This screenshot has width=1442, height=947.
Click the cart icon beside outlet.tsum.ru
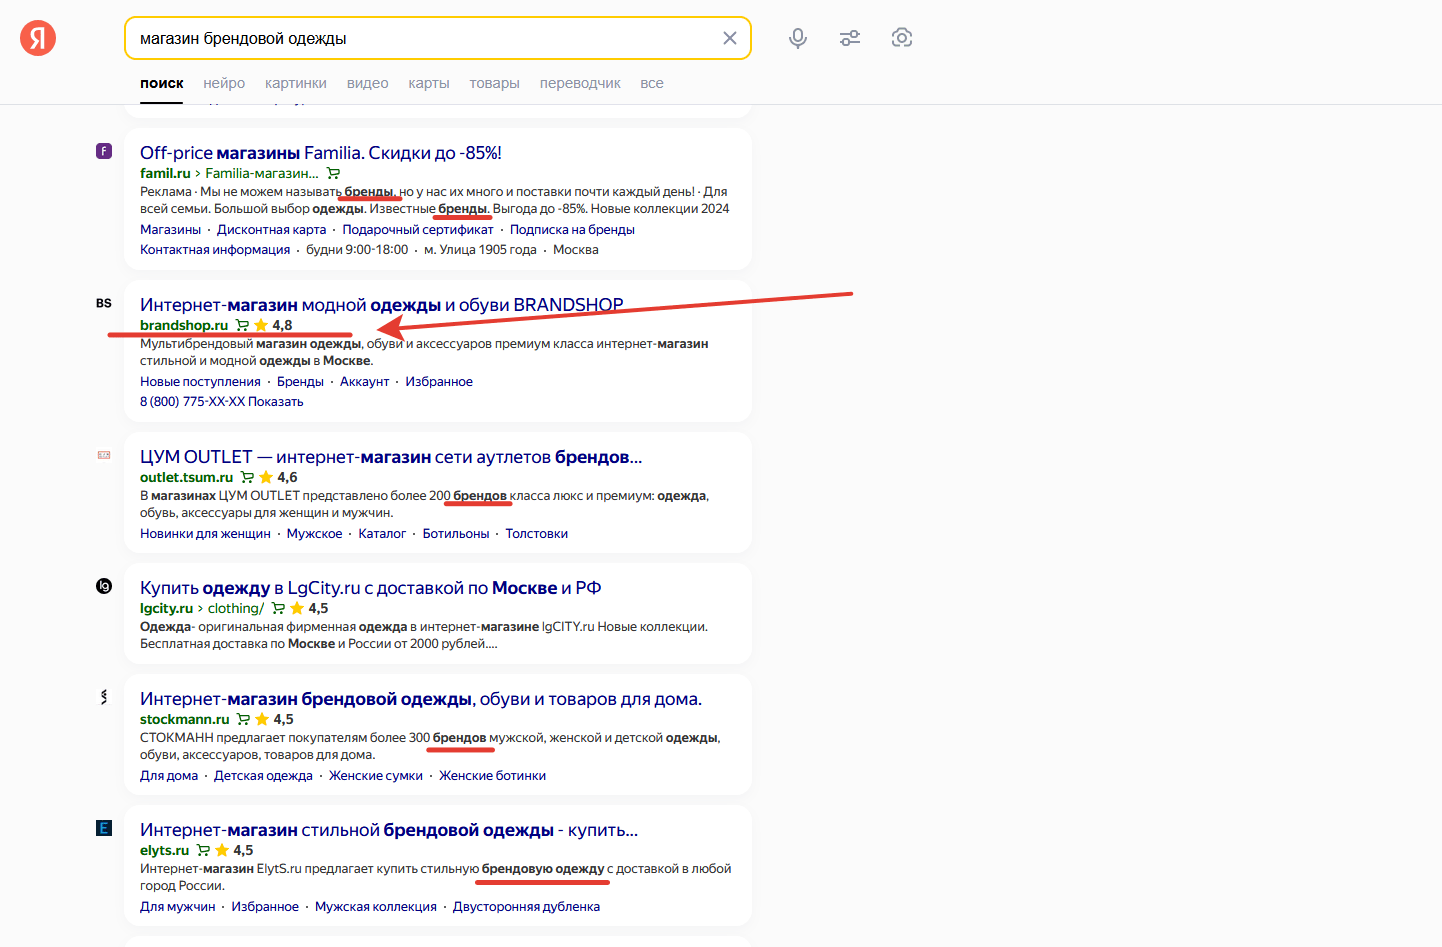click(247, 477)
